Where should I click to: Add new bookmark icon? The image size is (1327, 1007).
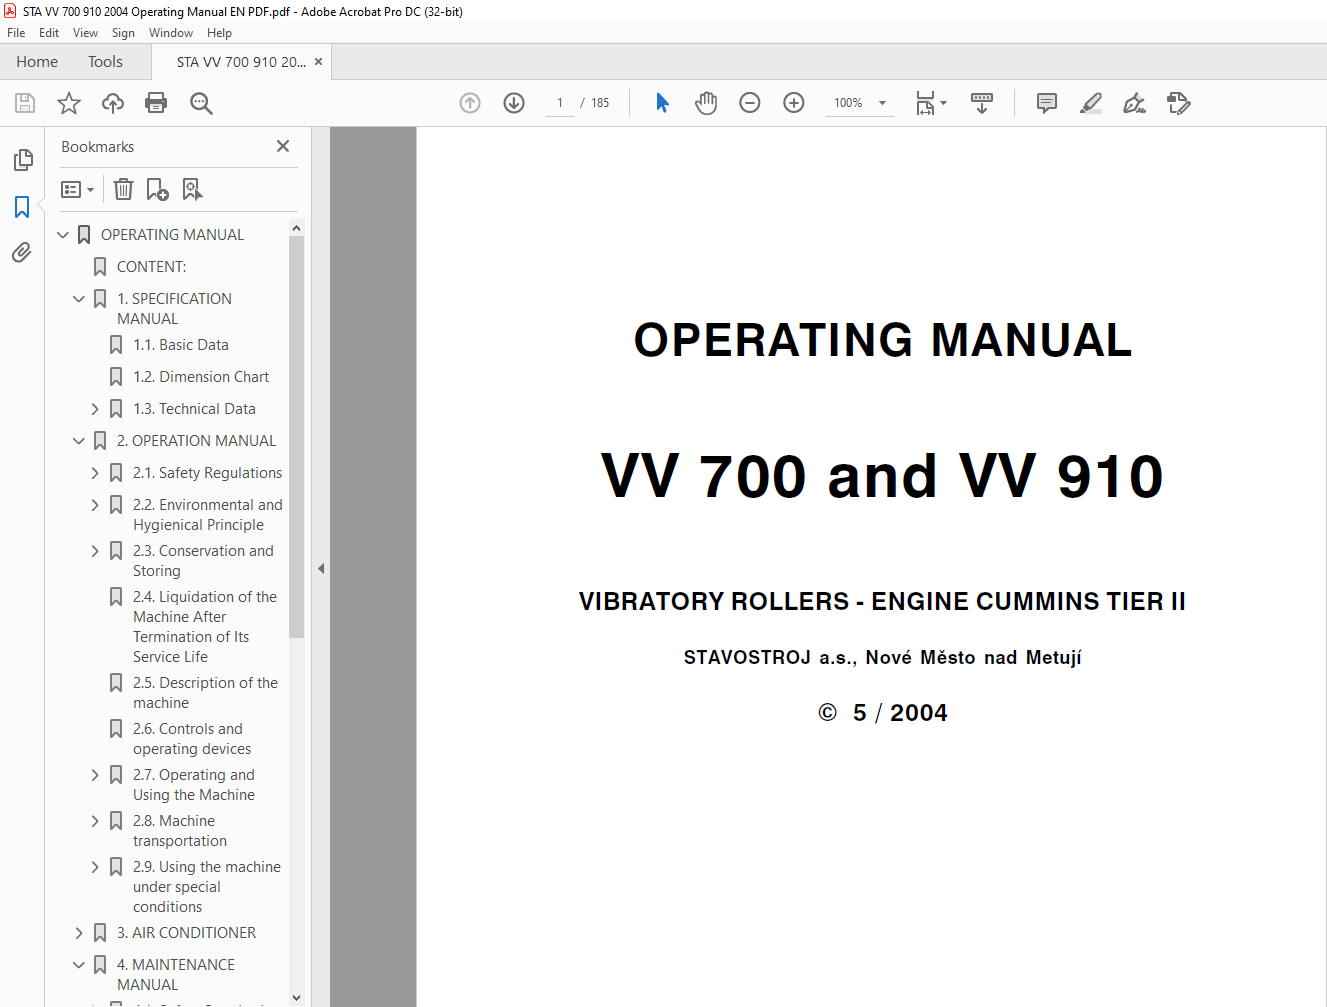coord(157,189)
